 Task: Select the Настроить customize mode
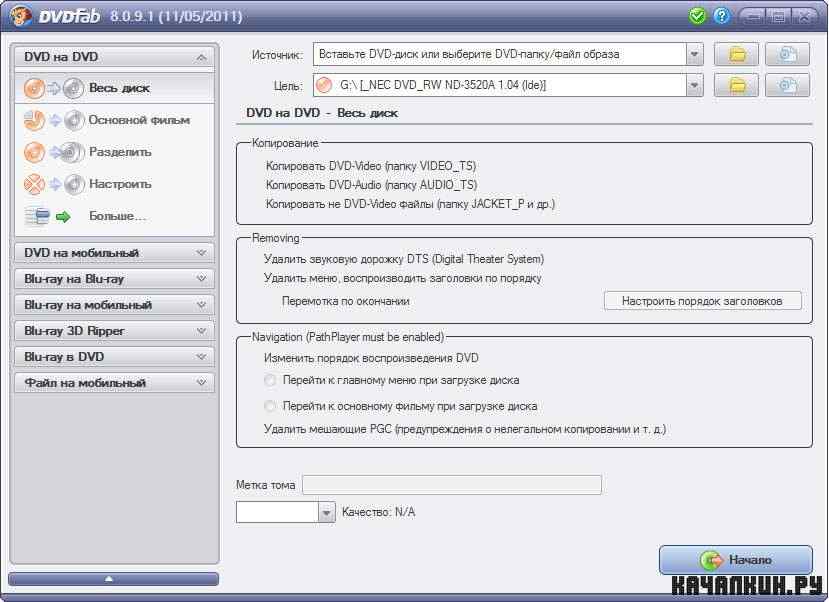point(114,184)
